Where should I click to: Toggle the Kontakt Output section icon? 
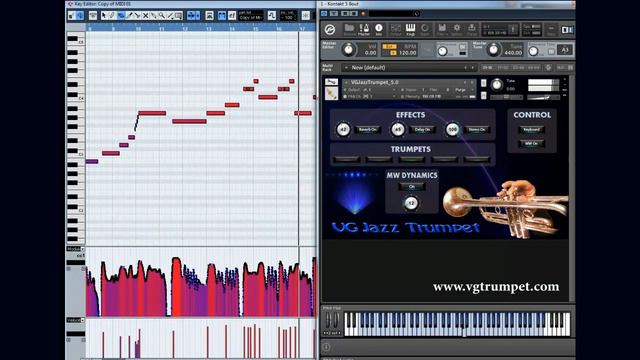396,29
